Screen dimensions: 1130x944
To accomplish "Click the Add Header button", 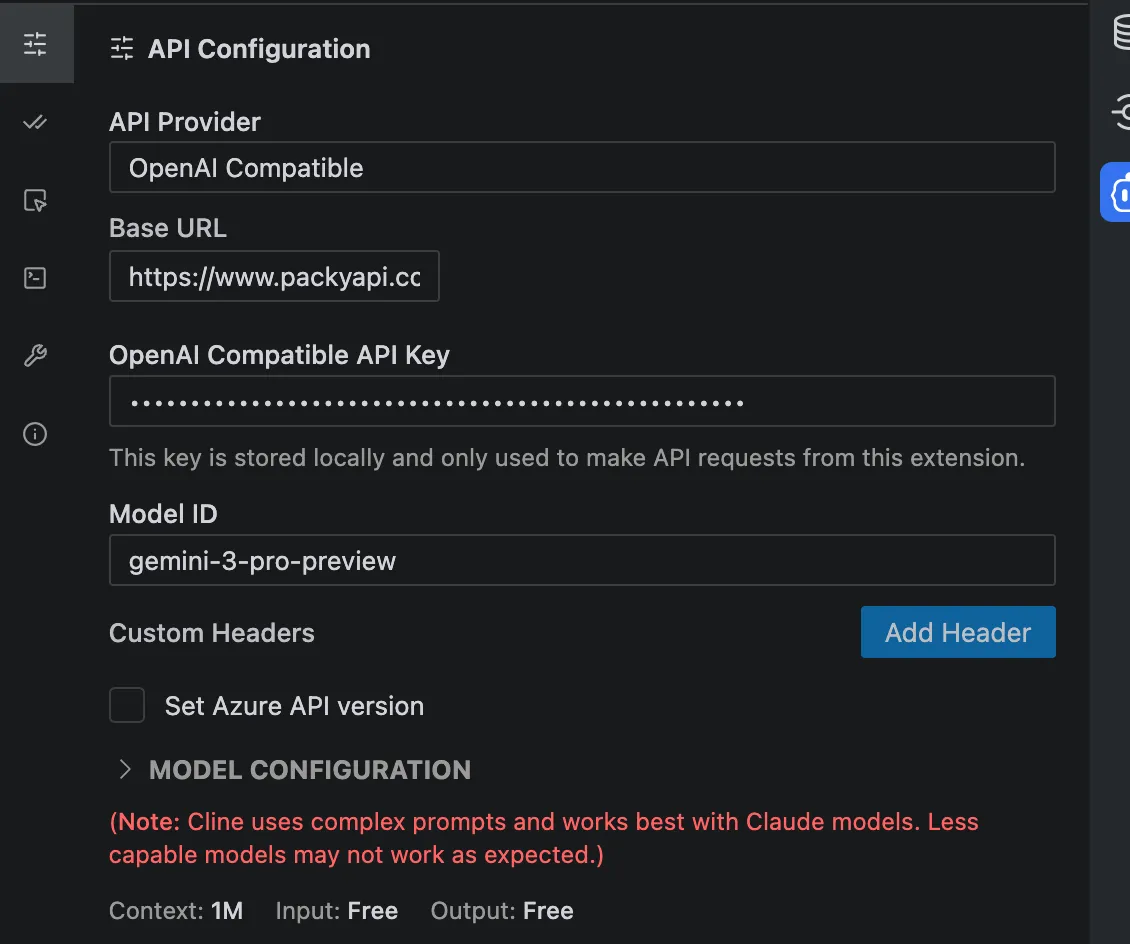I will [x=957, y=632].
